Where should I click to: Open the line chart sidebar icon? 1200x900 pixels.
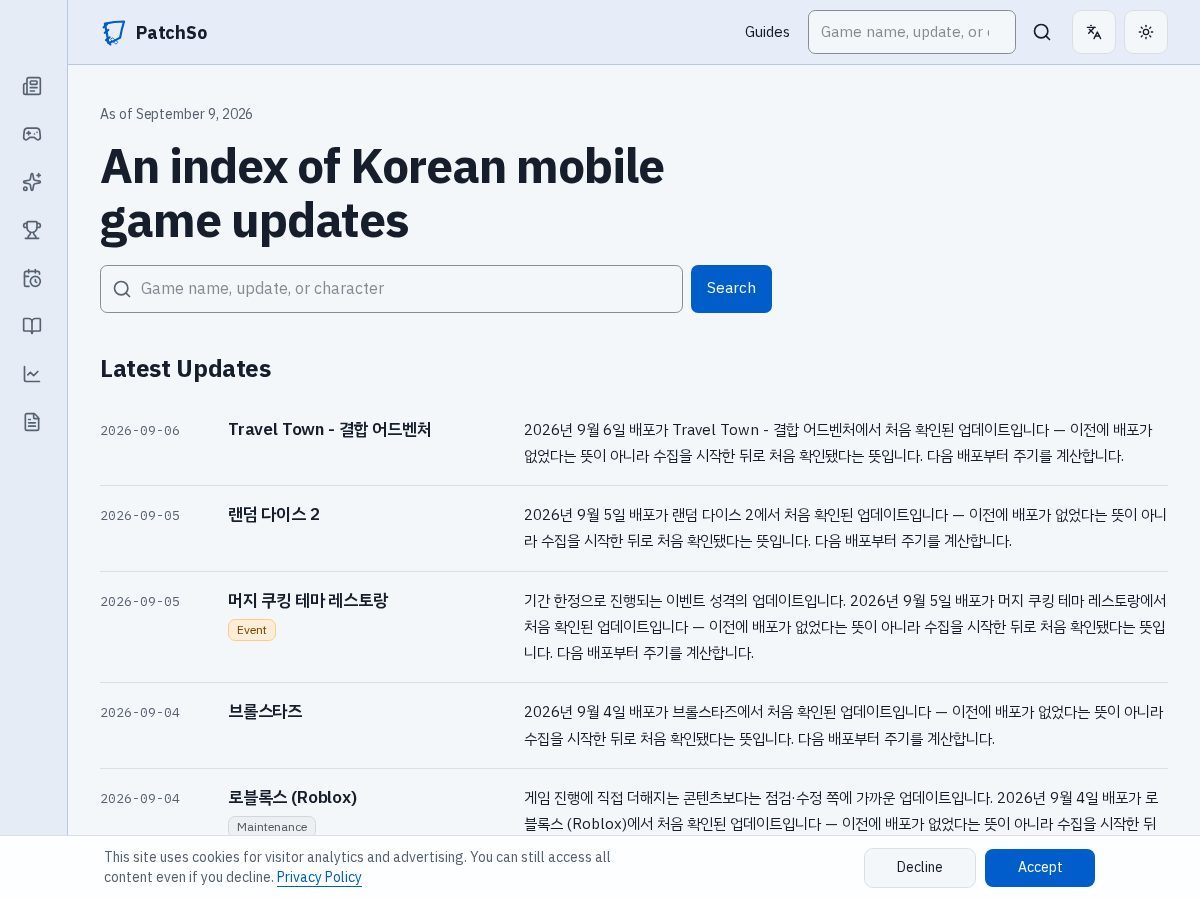[x=32, y=374]
